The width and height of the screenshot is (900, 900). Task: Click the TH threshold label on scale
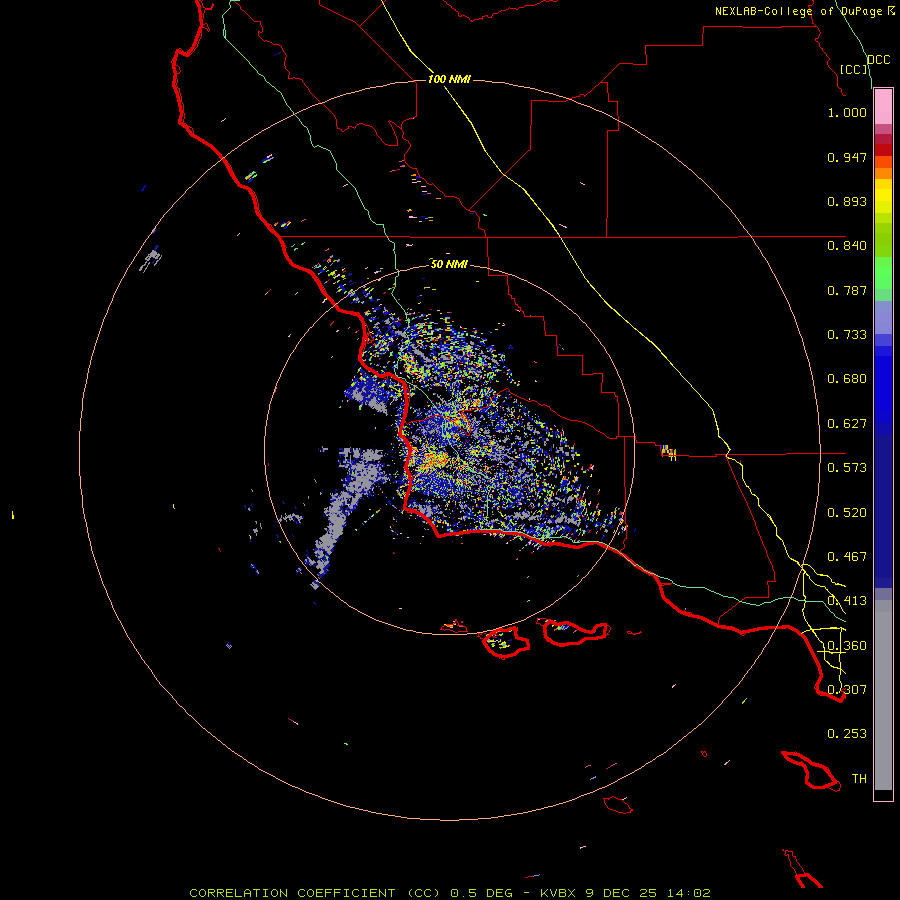point(859,779)
